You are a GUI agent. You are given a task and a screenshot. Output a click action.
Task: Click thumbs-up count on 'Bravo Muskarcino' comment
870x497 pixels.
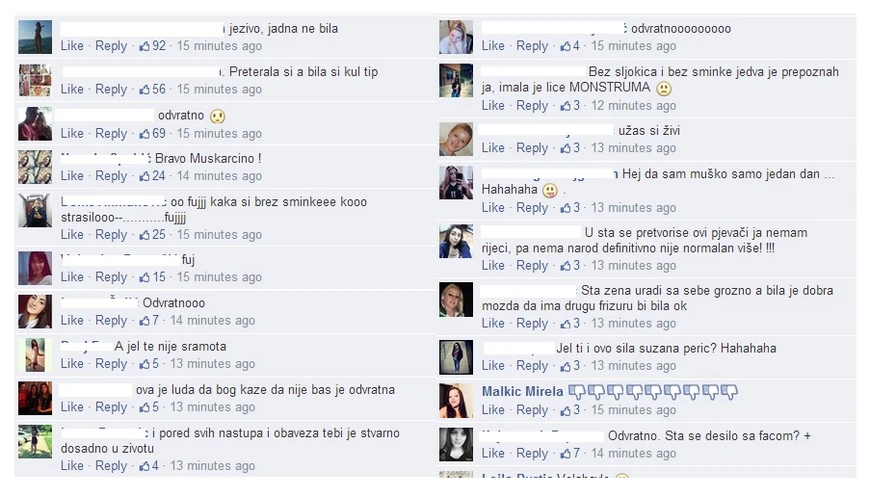point(144,176)
